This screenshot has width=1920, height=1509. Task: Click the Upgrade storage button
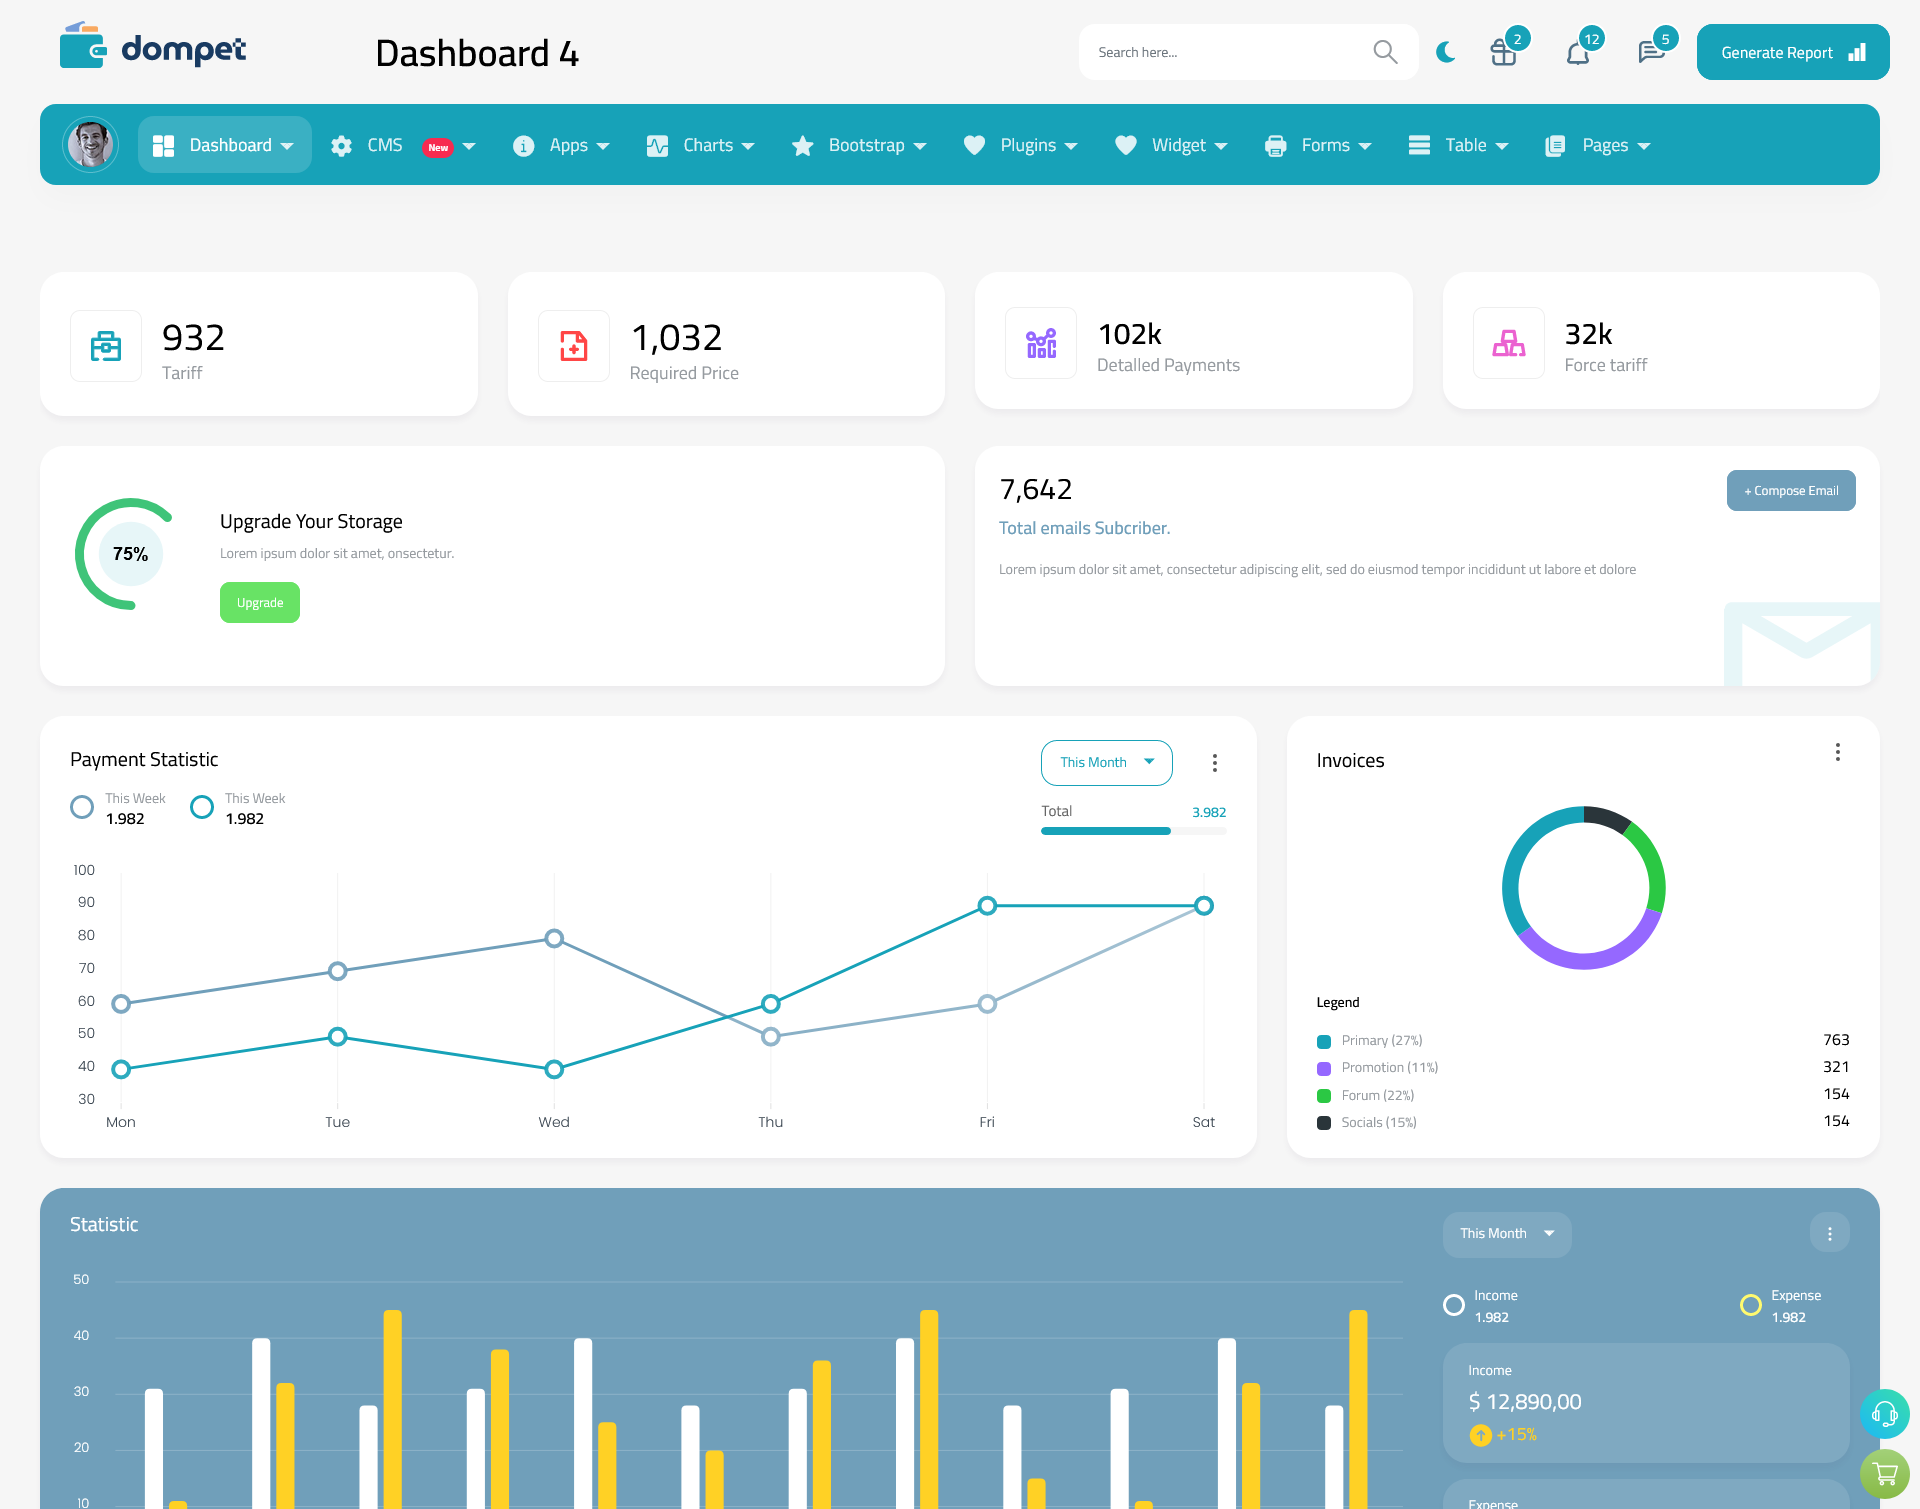[x=259, y=602]
